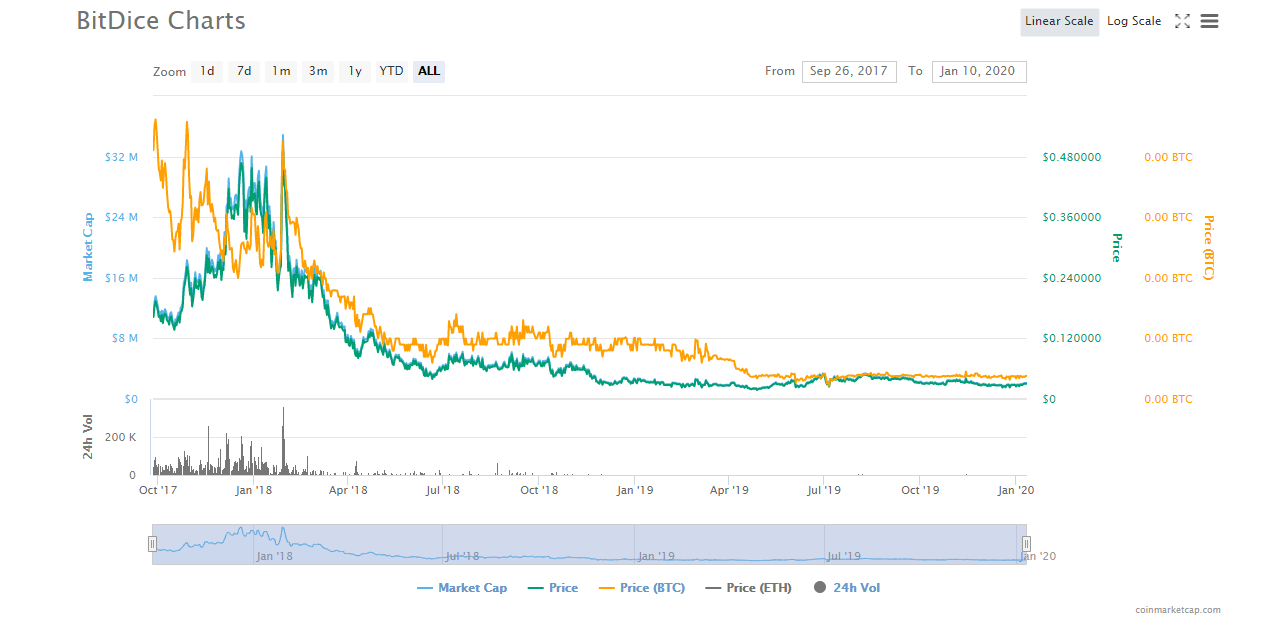Select the 3m zoom range
1264x641 pixels.
318,71
